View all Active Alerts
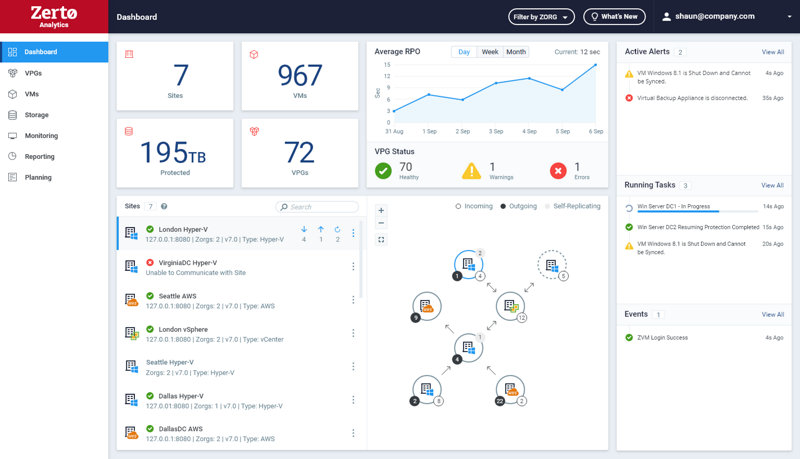The width and height of the screenshot is (800, 459). (772, 52)
